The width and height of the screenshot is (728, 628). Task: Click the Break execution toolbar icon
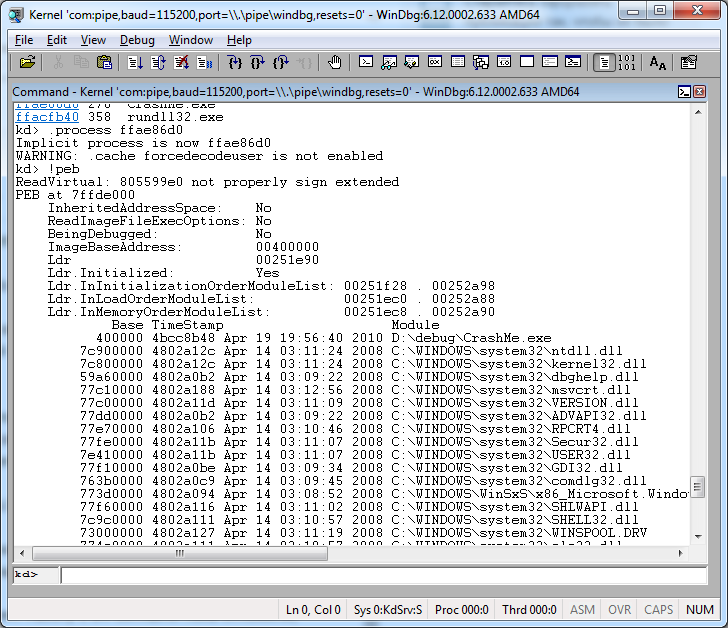tap(205, 62)
